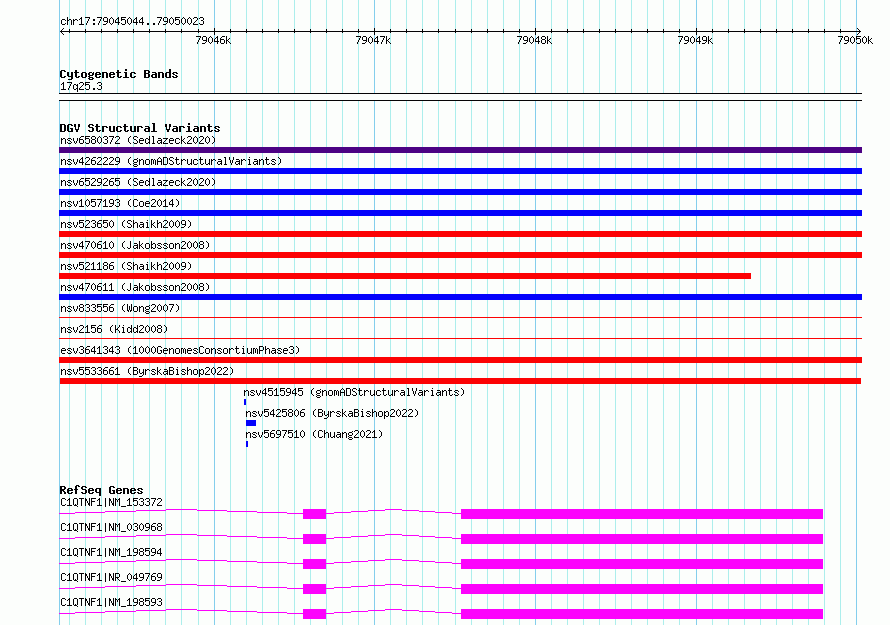Click the thin red nsv833556 line
Image resolution: width=890 pixels, height=625 pixels.
click(x=460, y=317)
